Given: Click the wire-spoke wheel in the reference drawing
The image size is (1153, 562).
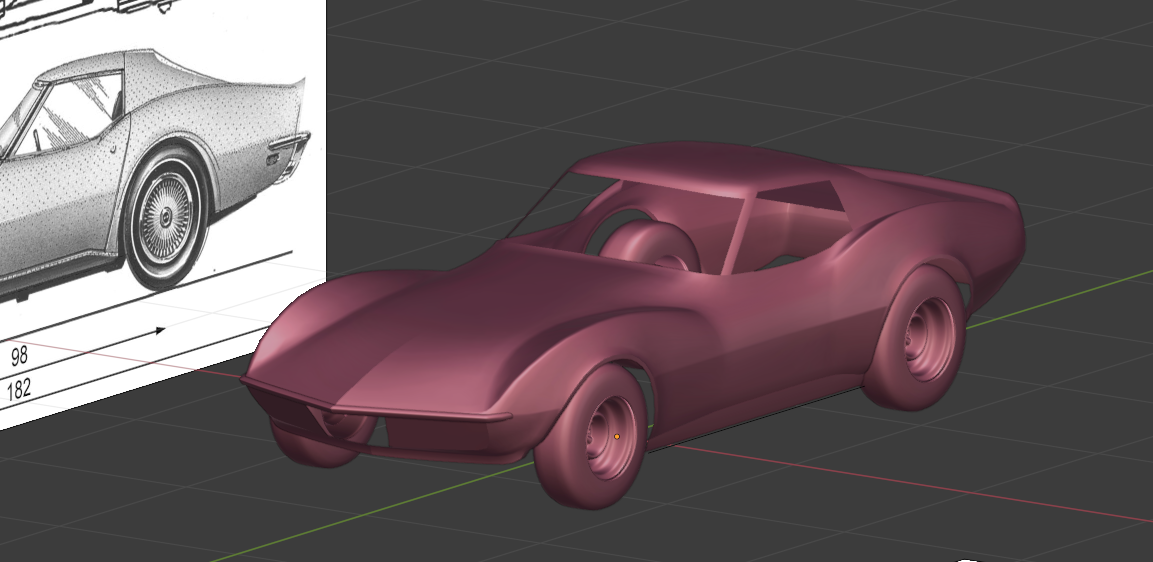Looking at the screenshot, I should [166, 216].
